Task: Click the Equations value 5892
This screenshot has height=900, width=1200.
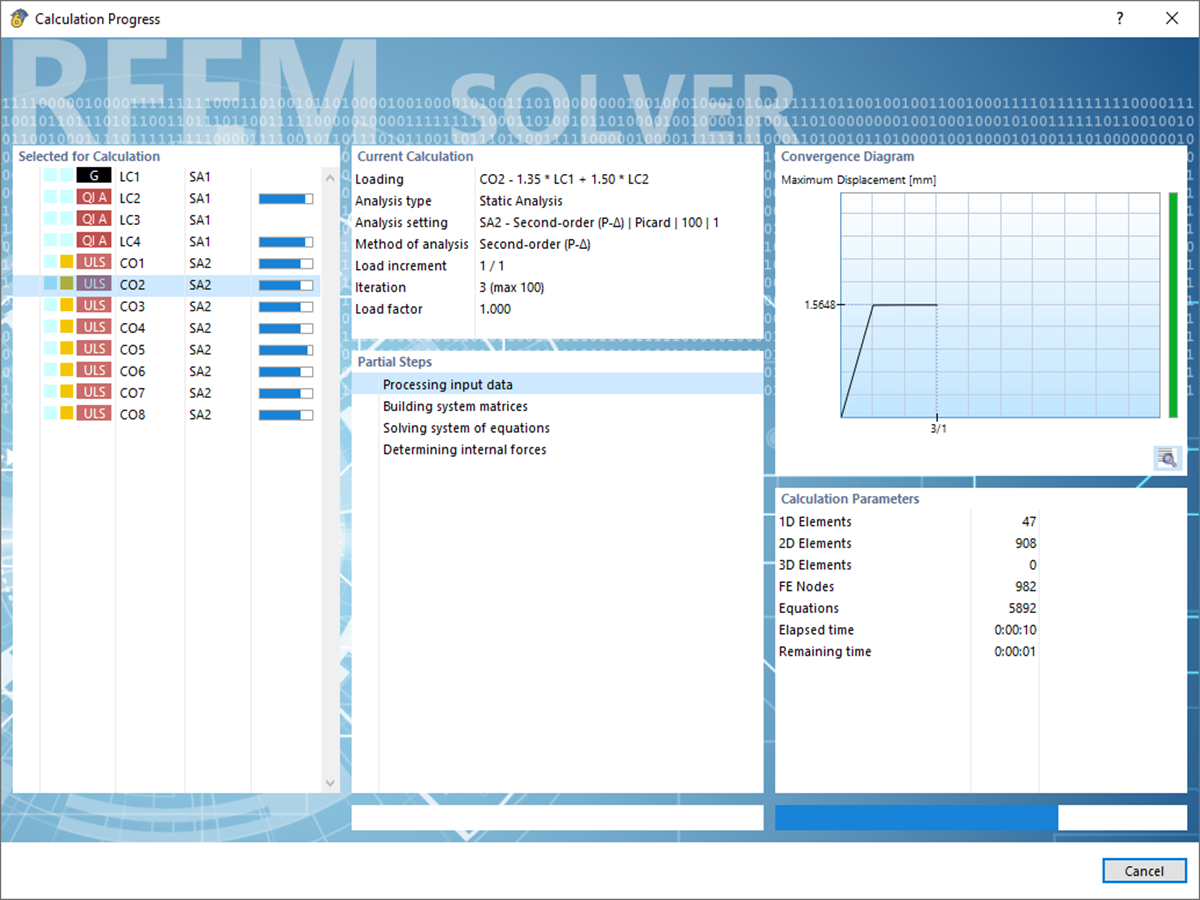Action: (1022, 608)
